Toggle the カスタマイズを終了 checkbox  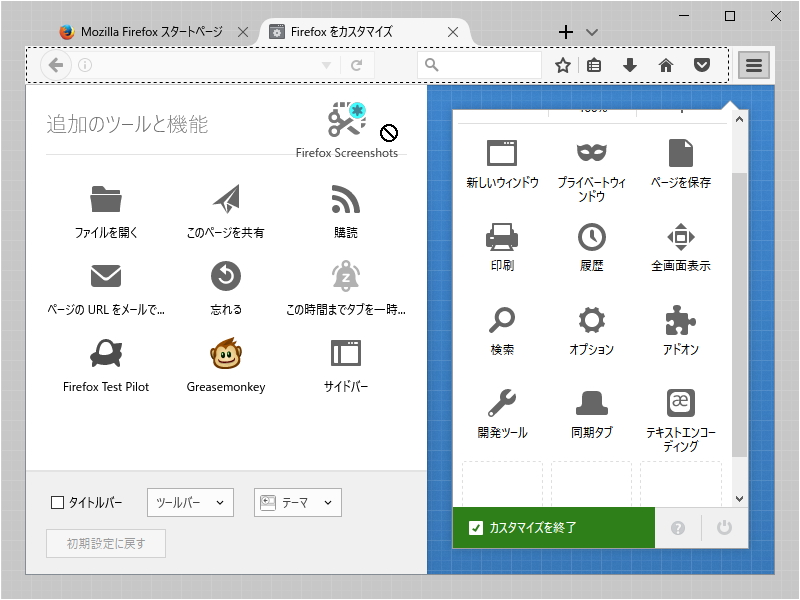pos(473,527)
